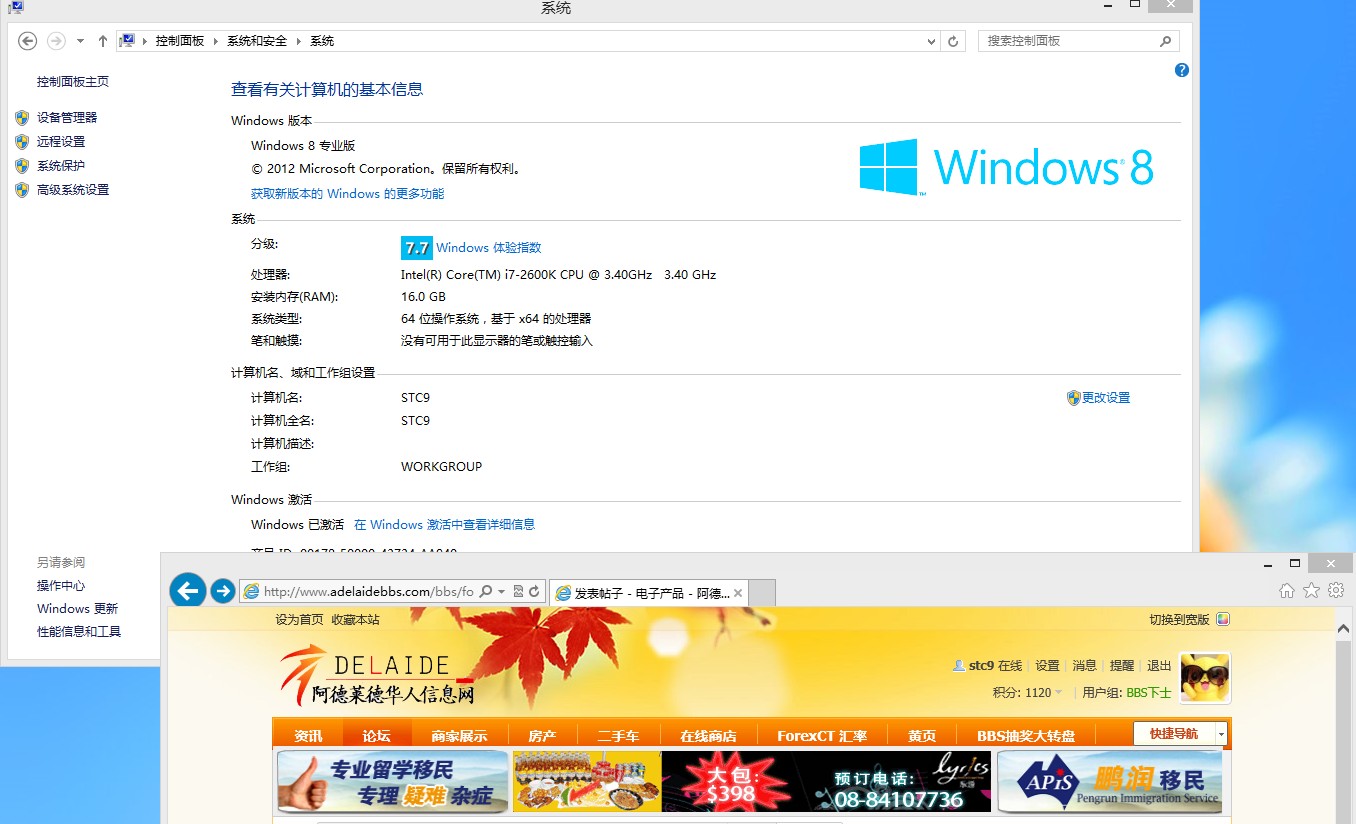
Task: Open Favorites star in Internet Explorer
Action: click(x=1311, y=591)
